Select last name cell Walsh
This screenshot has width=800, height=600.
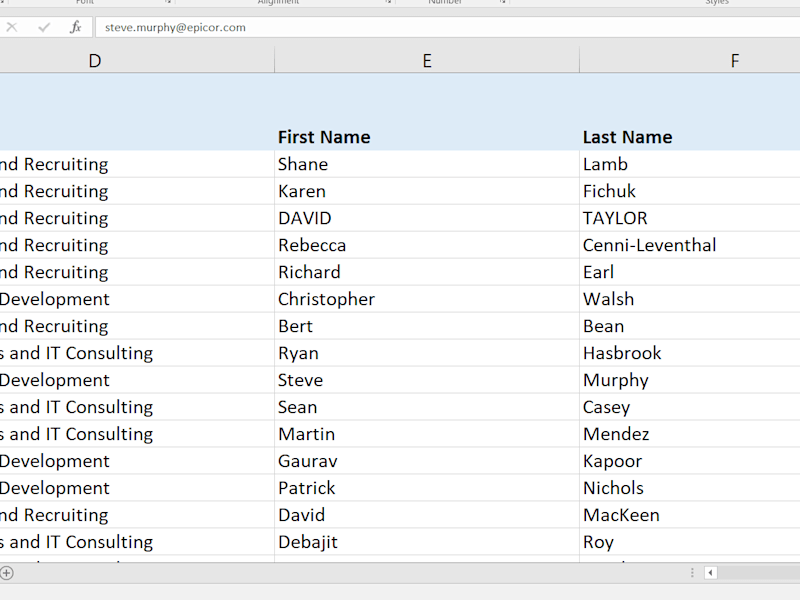(x=690, y=299)
